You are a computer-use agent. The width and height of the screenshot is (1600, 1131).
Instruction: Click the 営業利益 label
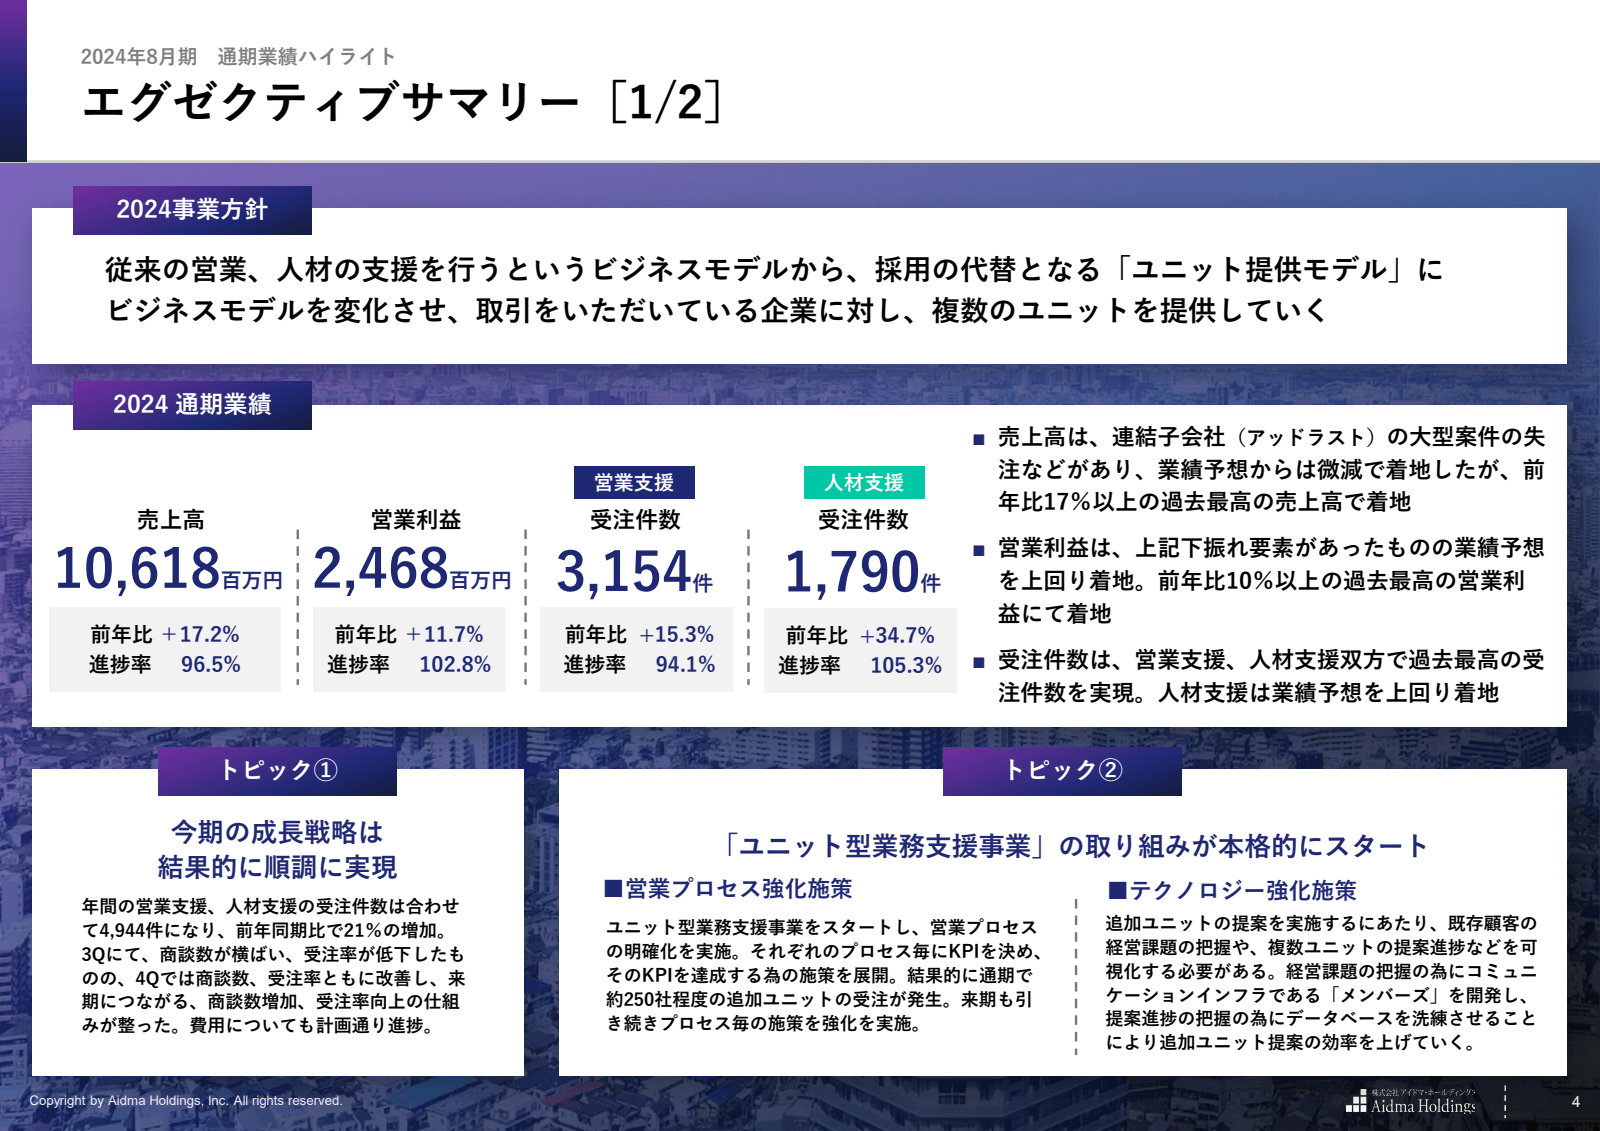click(416, 520)
